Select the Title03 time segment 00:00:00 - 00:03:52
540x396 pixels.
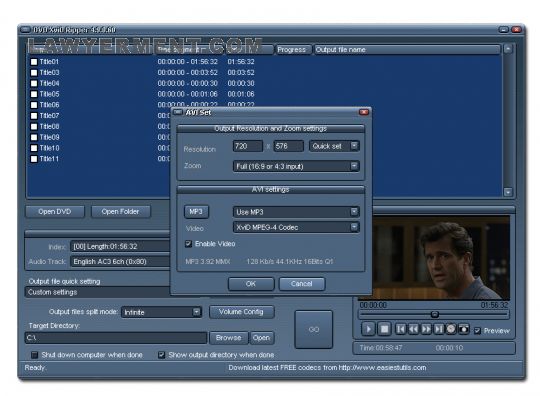[188, 73]
